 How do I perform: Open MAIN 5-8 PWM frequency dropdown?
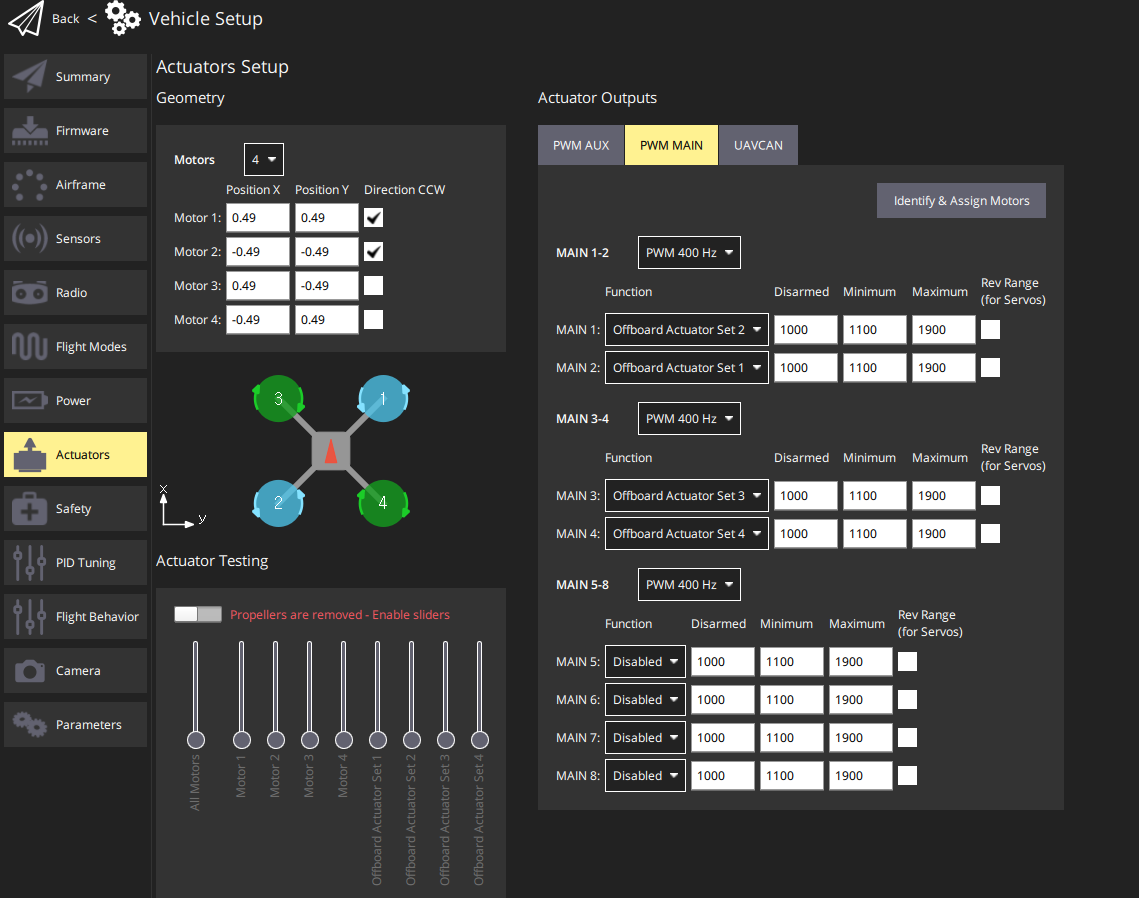689,585
